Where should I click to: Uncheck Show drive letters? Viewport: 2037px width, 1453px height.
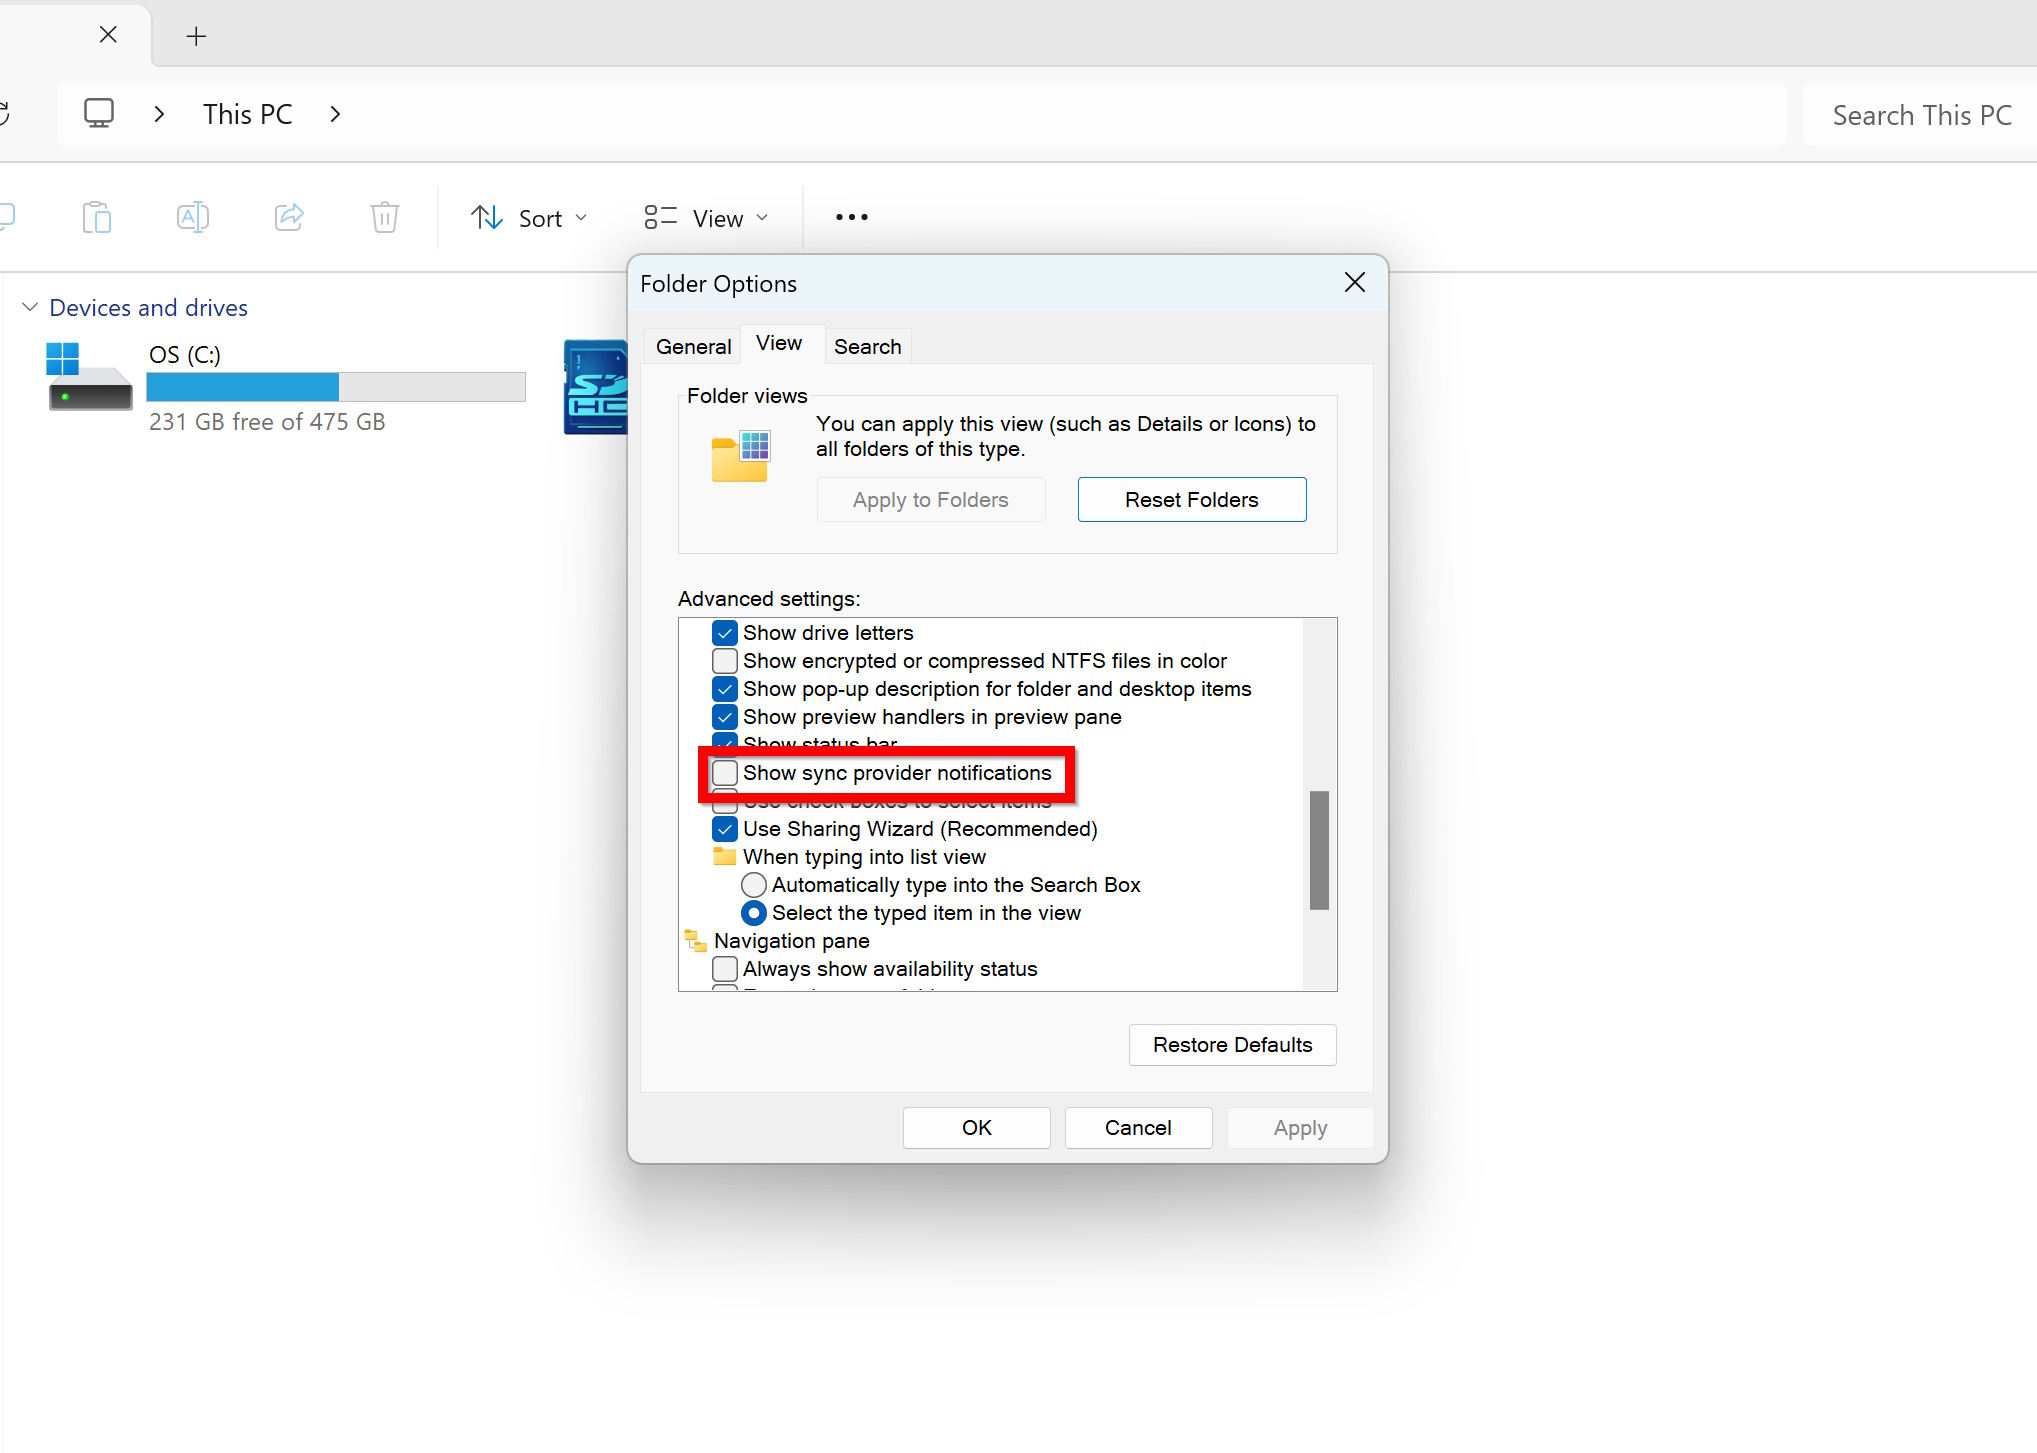coord(725,633)
